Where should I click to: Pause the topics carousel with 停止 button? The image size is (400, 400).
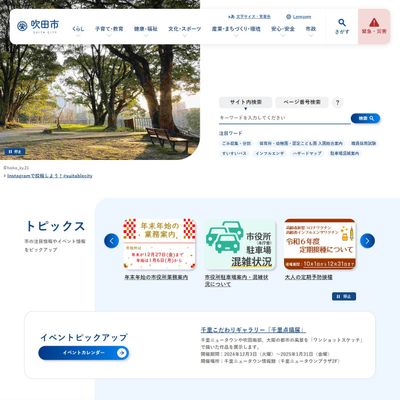pos(344,296)
